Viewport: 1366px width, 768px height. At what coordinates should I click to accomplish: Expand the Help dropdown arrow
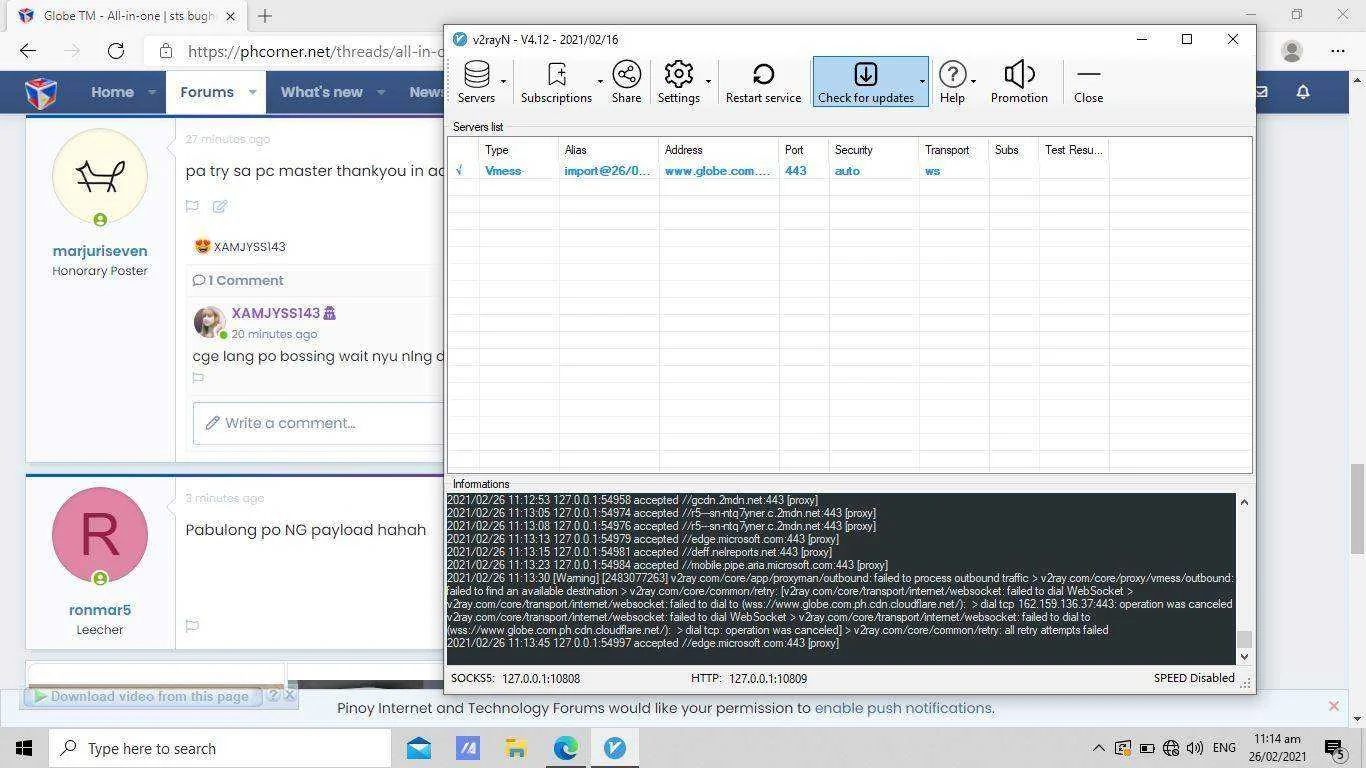tap(973, 82)
